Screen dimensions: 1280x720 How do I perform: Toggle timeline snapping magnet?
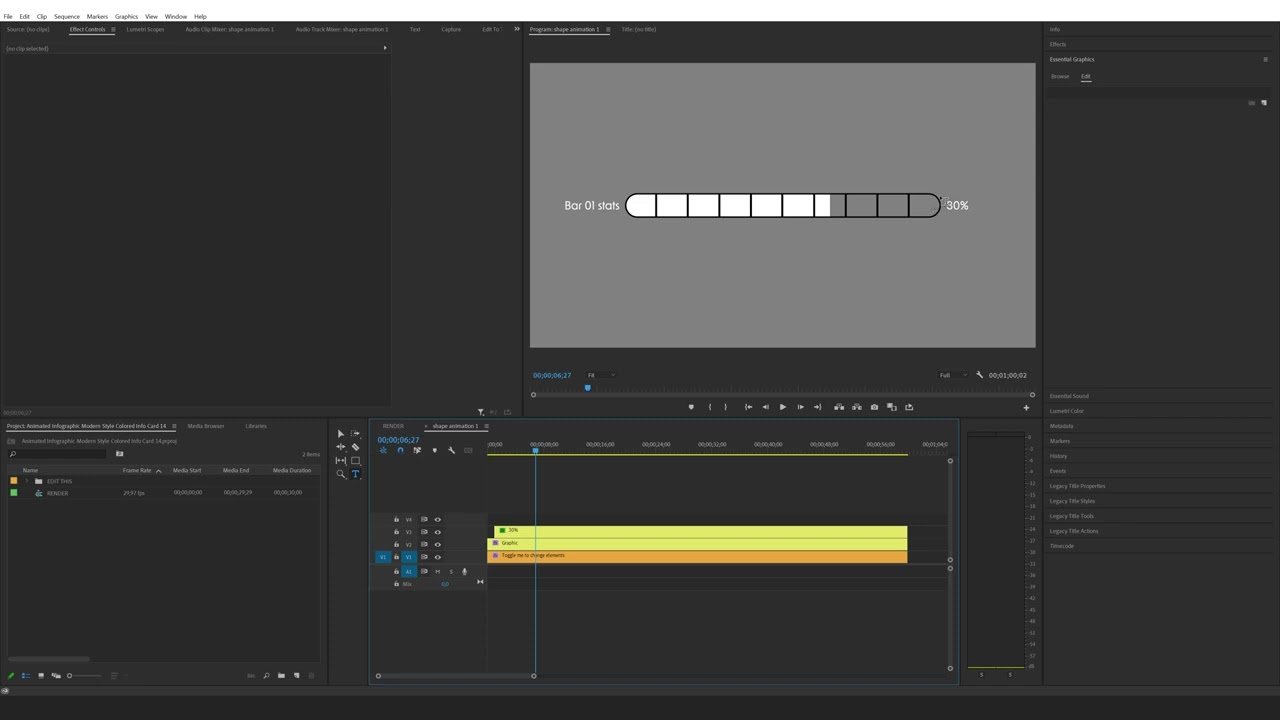tap(400, 450)
